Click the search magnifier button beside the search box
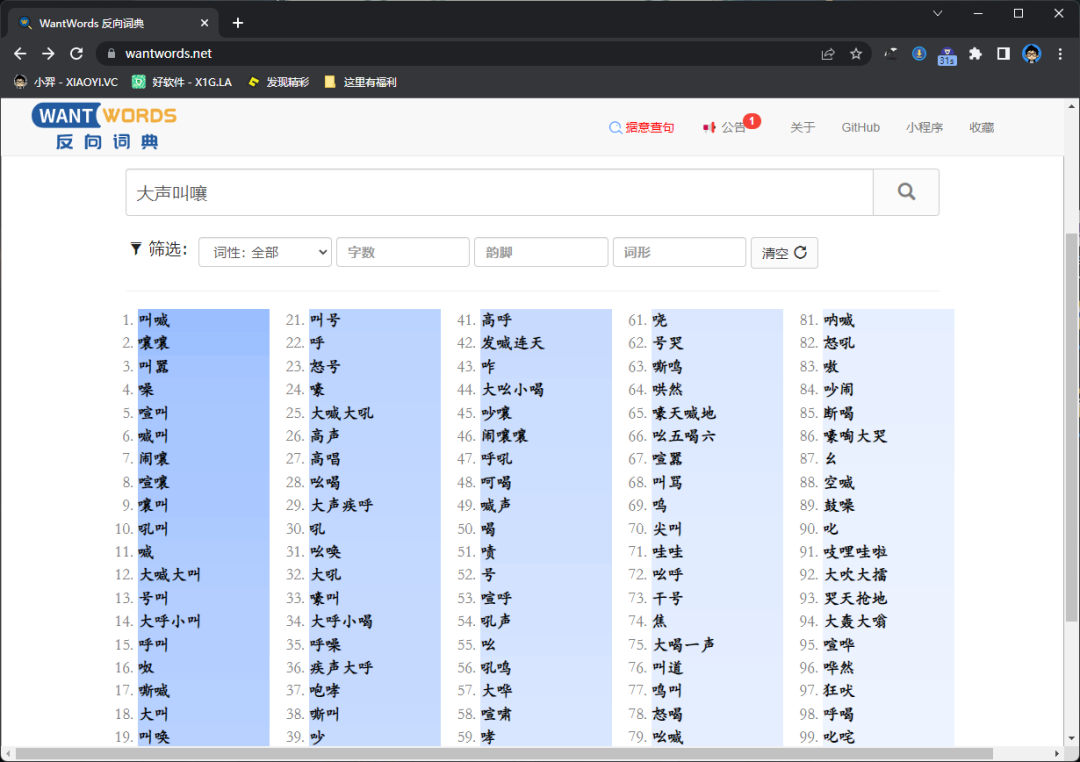 click(905, 191)
